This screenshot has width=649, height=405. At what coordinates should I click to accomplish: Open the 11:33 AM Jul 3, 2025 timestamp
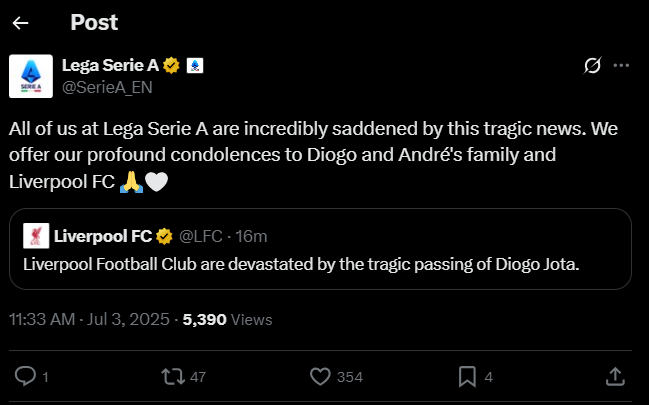tap(89, 320)
